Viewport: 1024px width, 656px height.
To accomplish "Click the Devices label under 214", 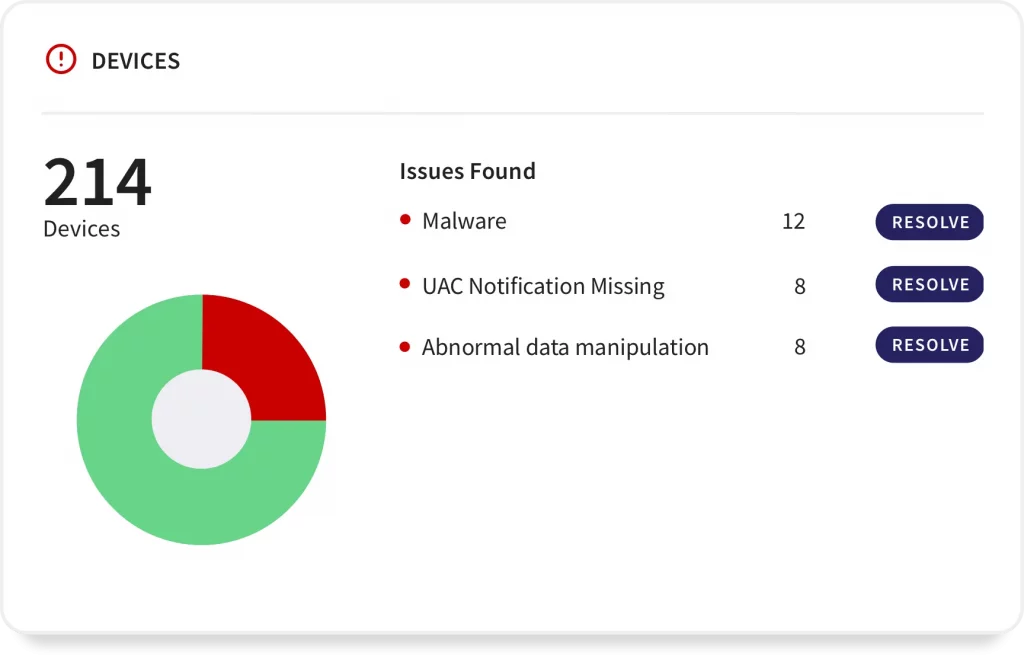I will pos(81,229).
